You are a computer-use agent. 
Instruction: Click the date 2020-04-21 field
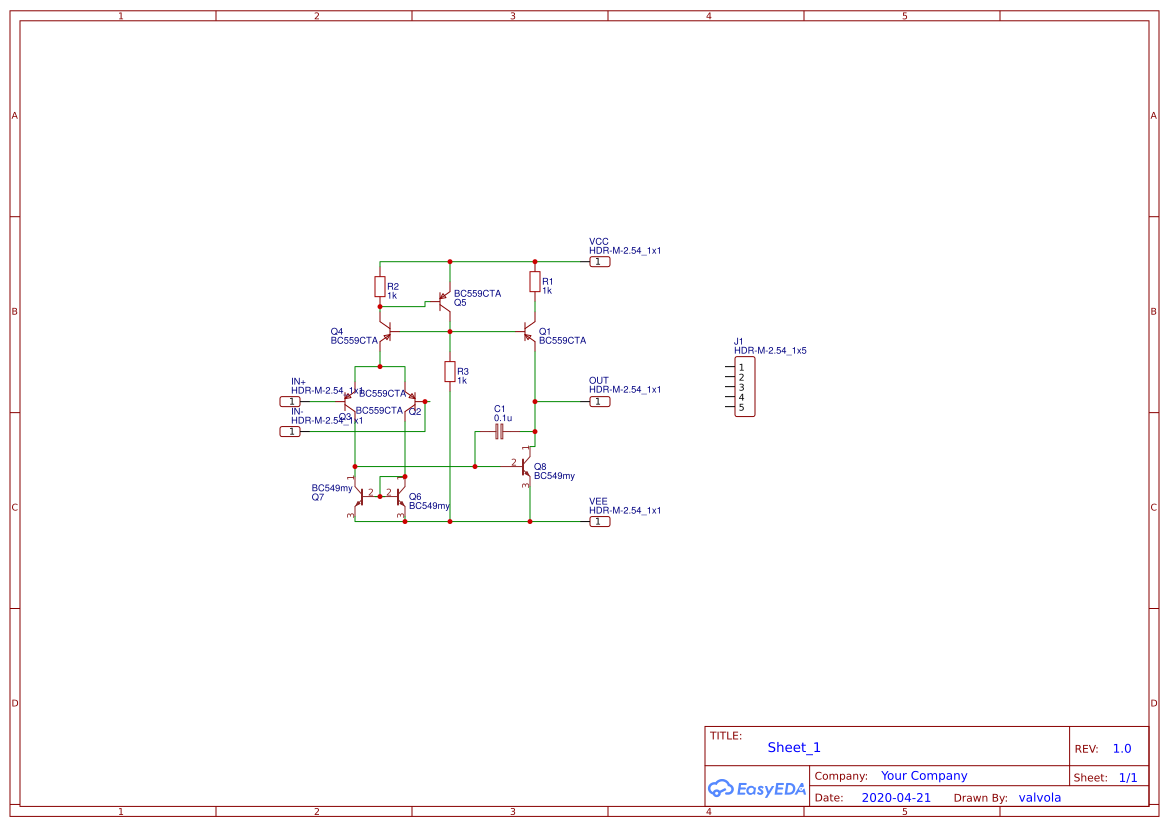click(x=896, y=797)
